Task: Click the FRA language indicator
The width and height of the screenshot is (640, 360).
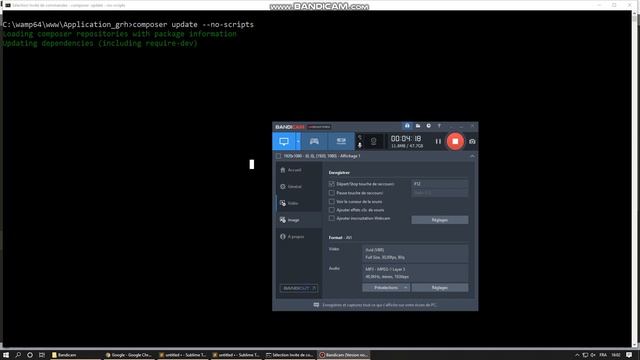Action: click(x=603, y=355)
